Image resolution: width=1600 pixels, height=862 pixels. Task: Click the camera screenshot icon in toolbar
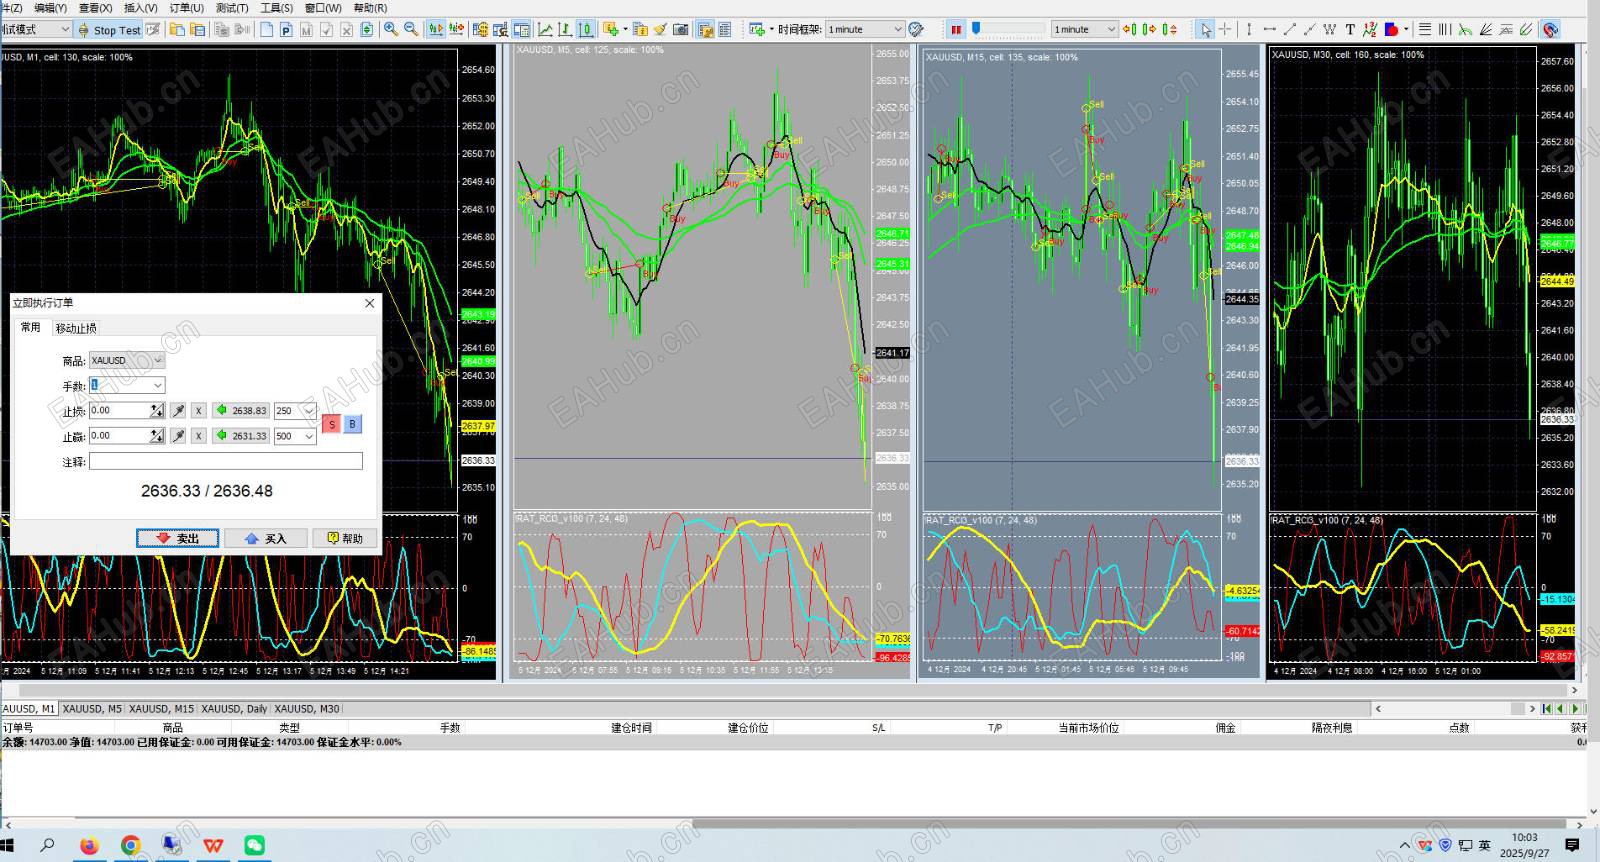681,30
